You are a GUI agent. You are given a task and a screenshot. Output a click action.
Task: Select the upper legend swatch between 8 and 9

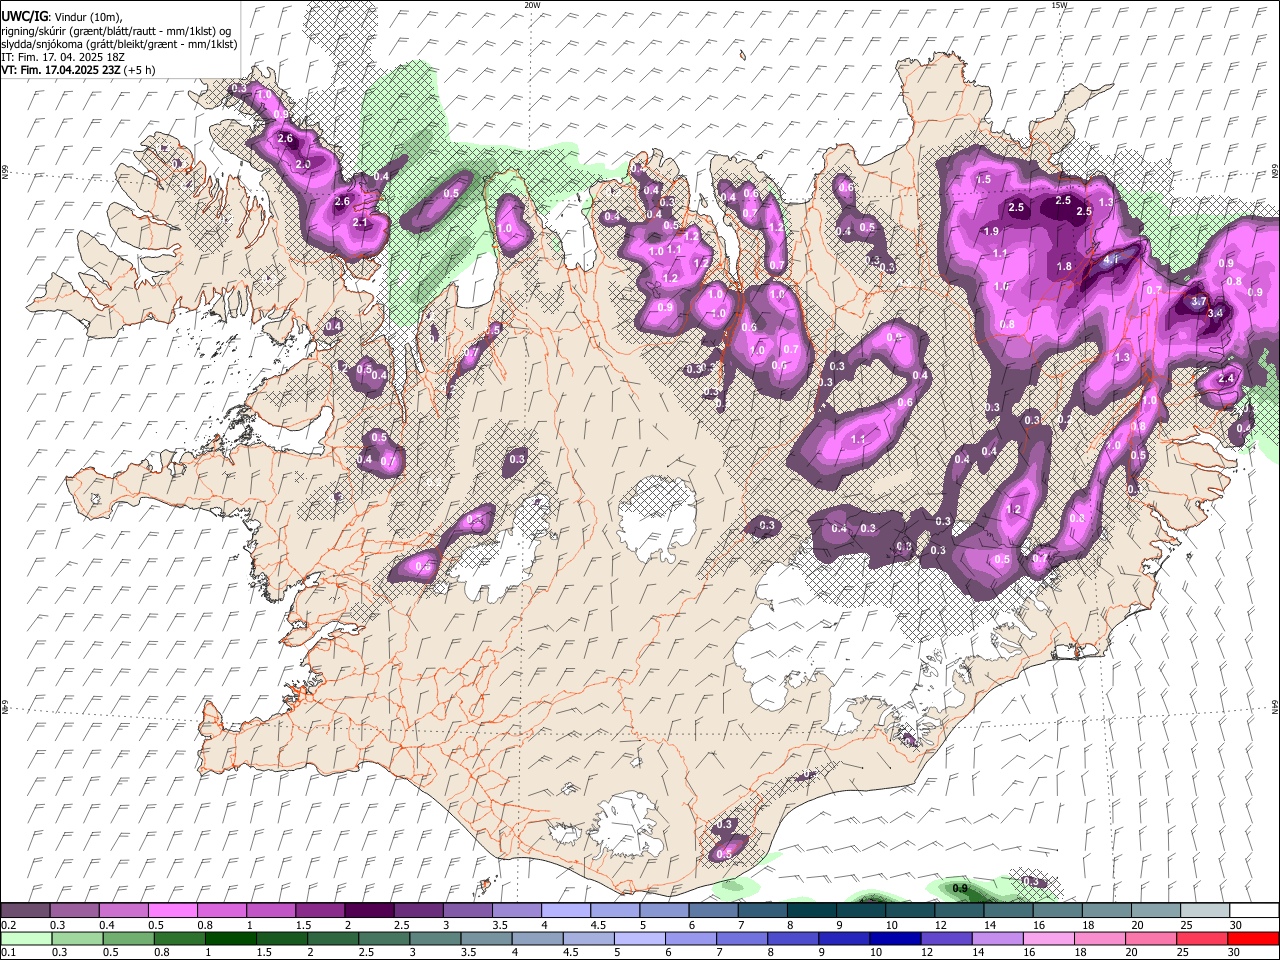point(811,910)
